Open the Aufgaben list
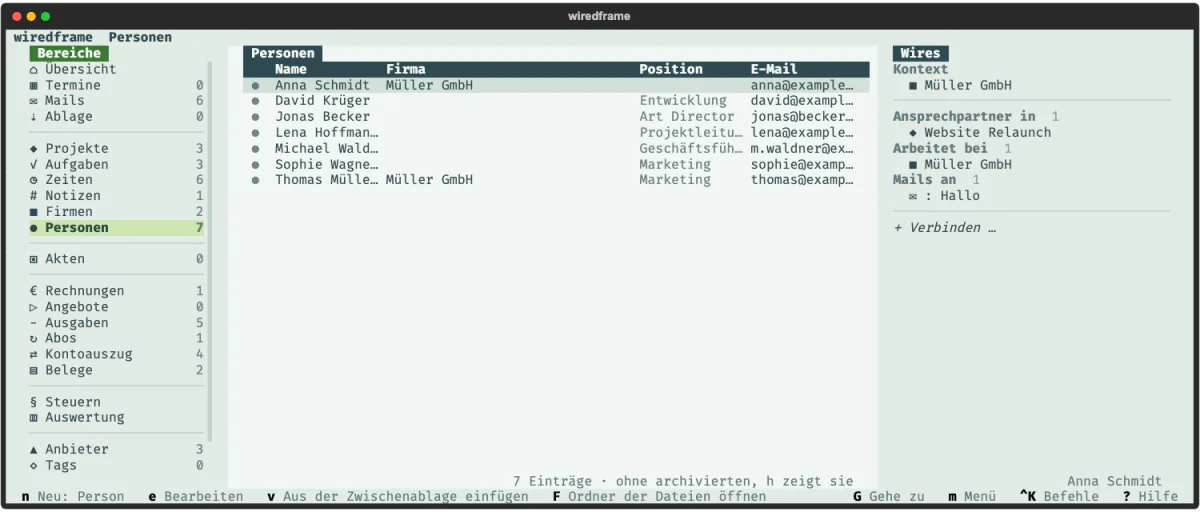 pos(117,164)
